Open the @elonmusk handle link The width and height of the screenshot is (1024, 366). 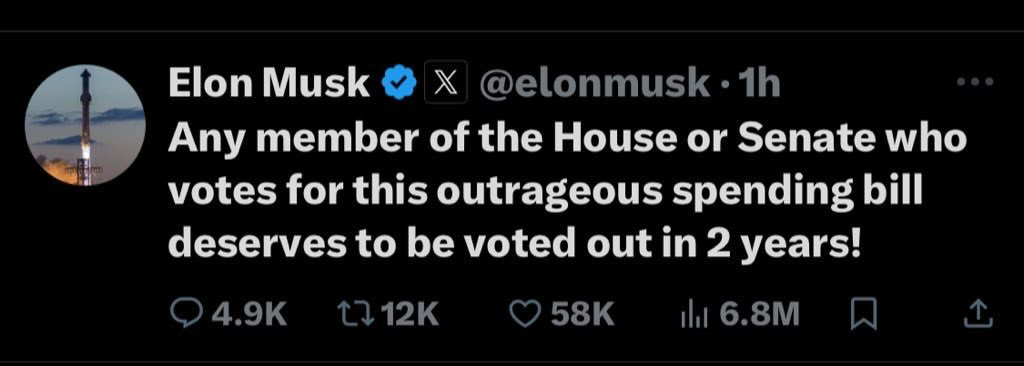[x=594, y=83]
